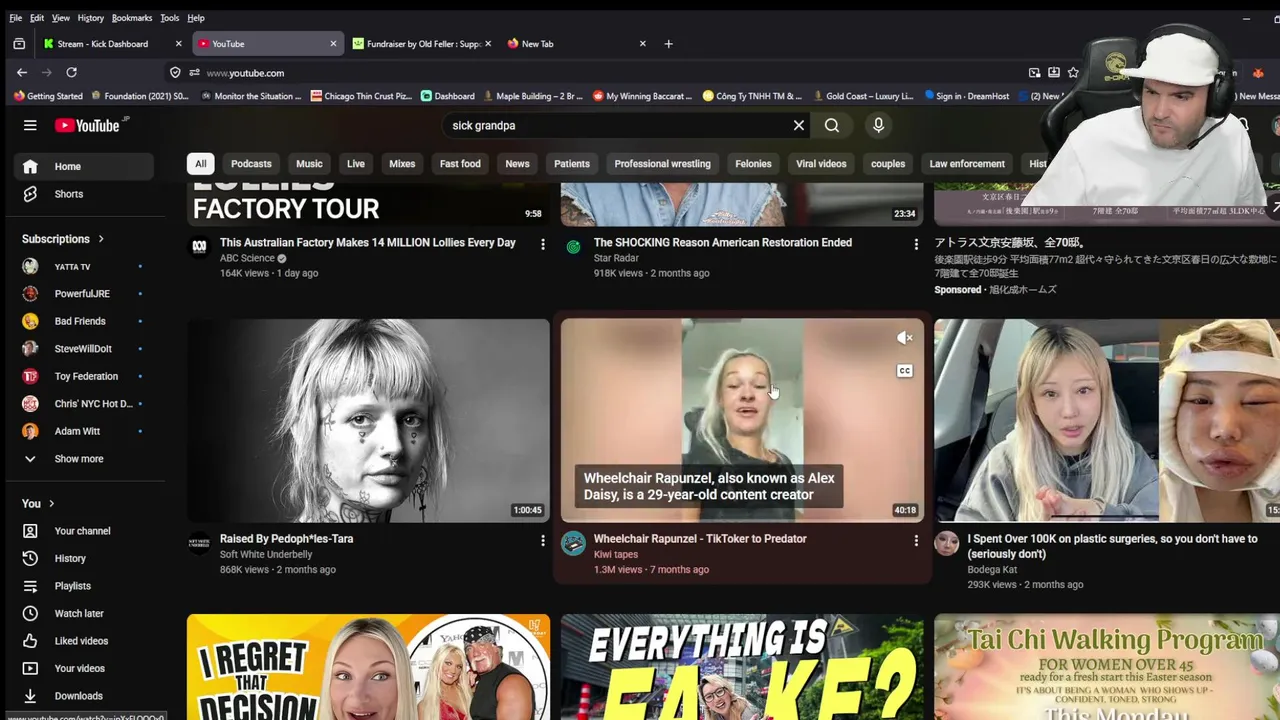
Task: Select the Podcasts filter chip
Action: click(x=251, y=164)
